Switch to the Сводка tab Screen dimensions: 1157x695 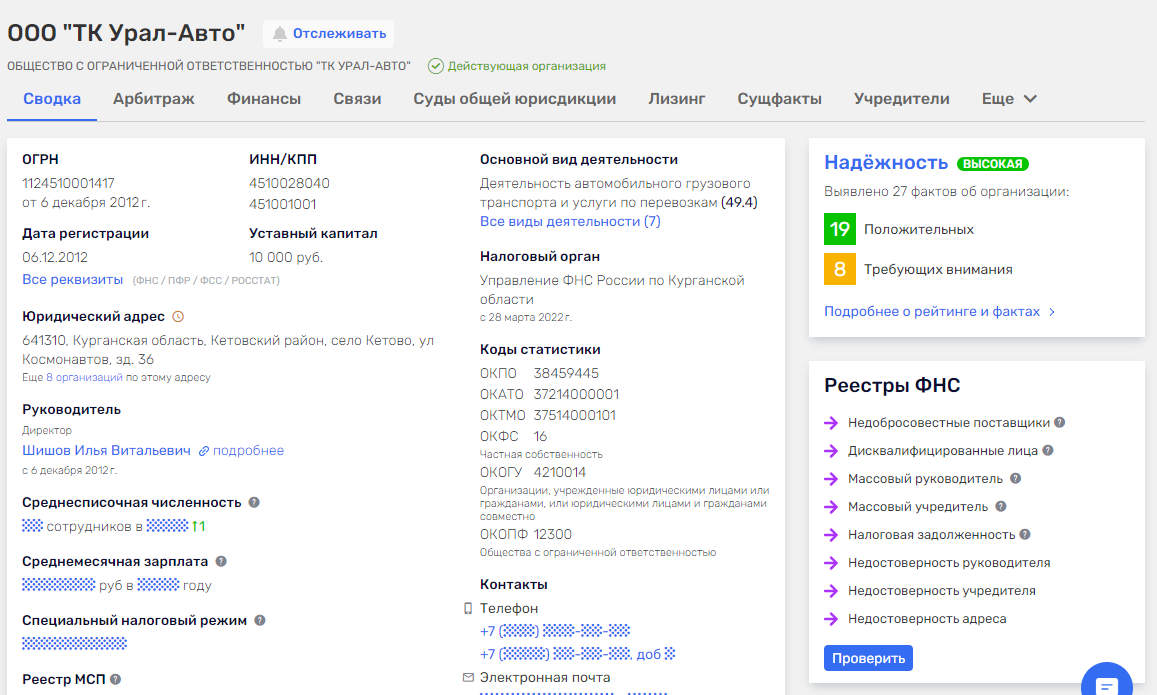(x=52, y=99)
